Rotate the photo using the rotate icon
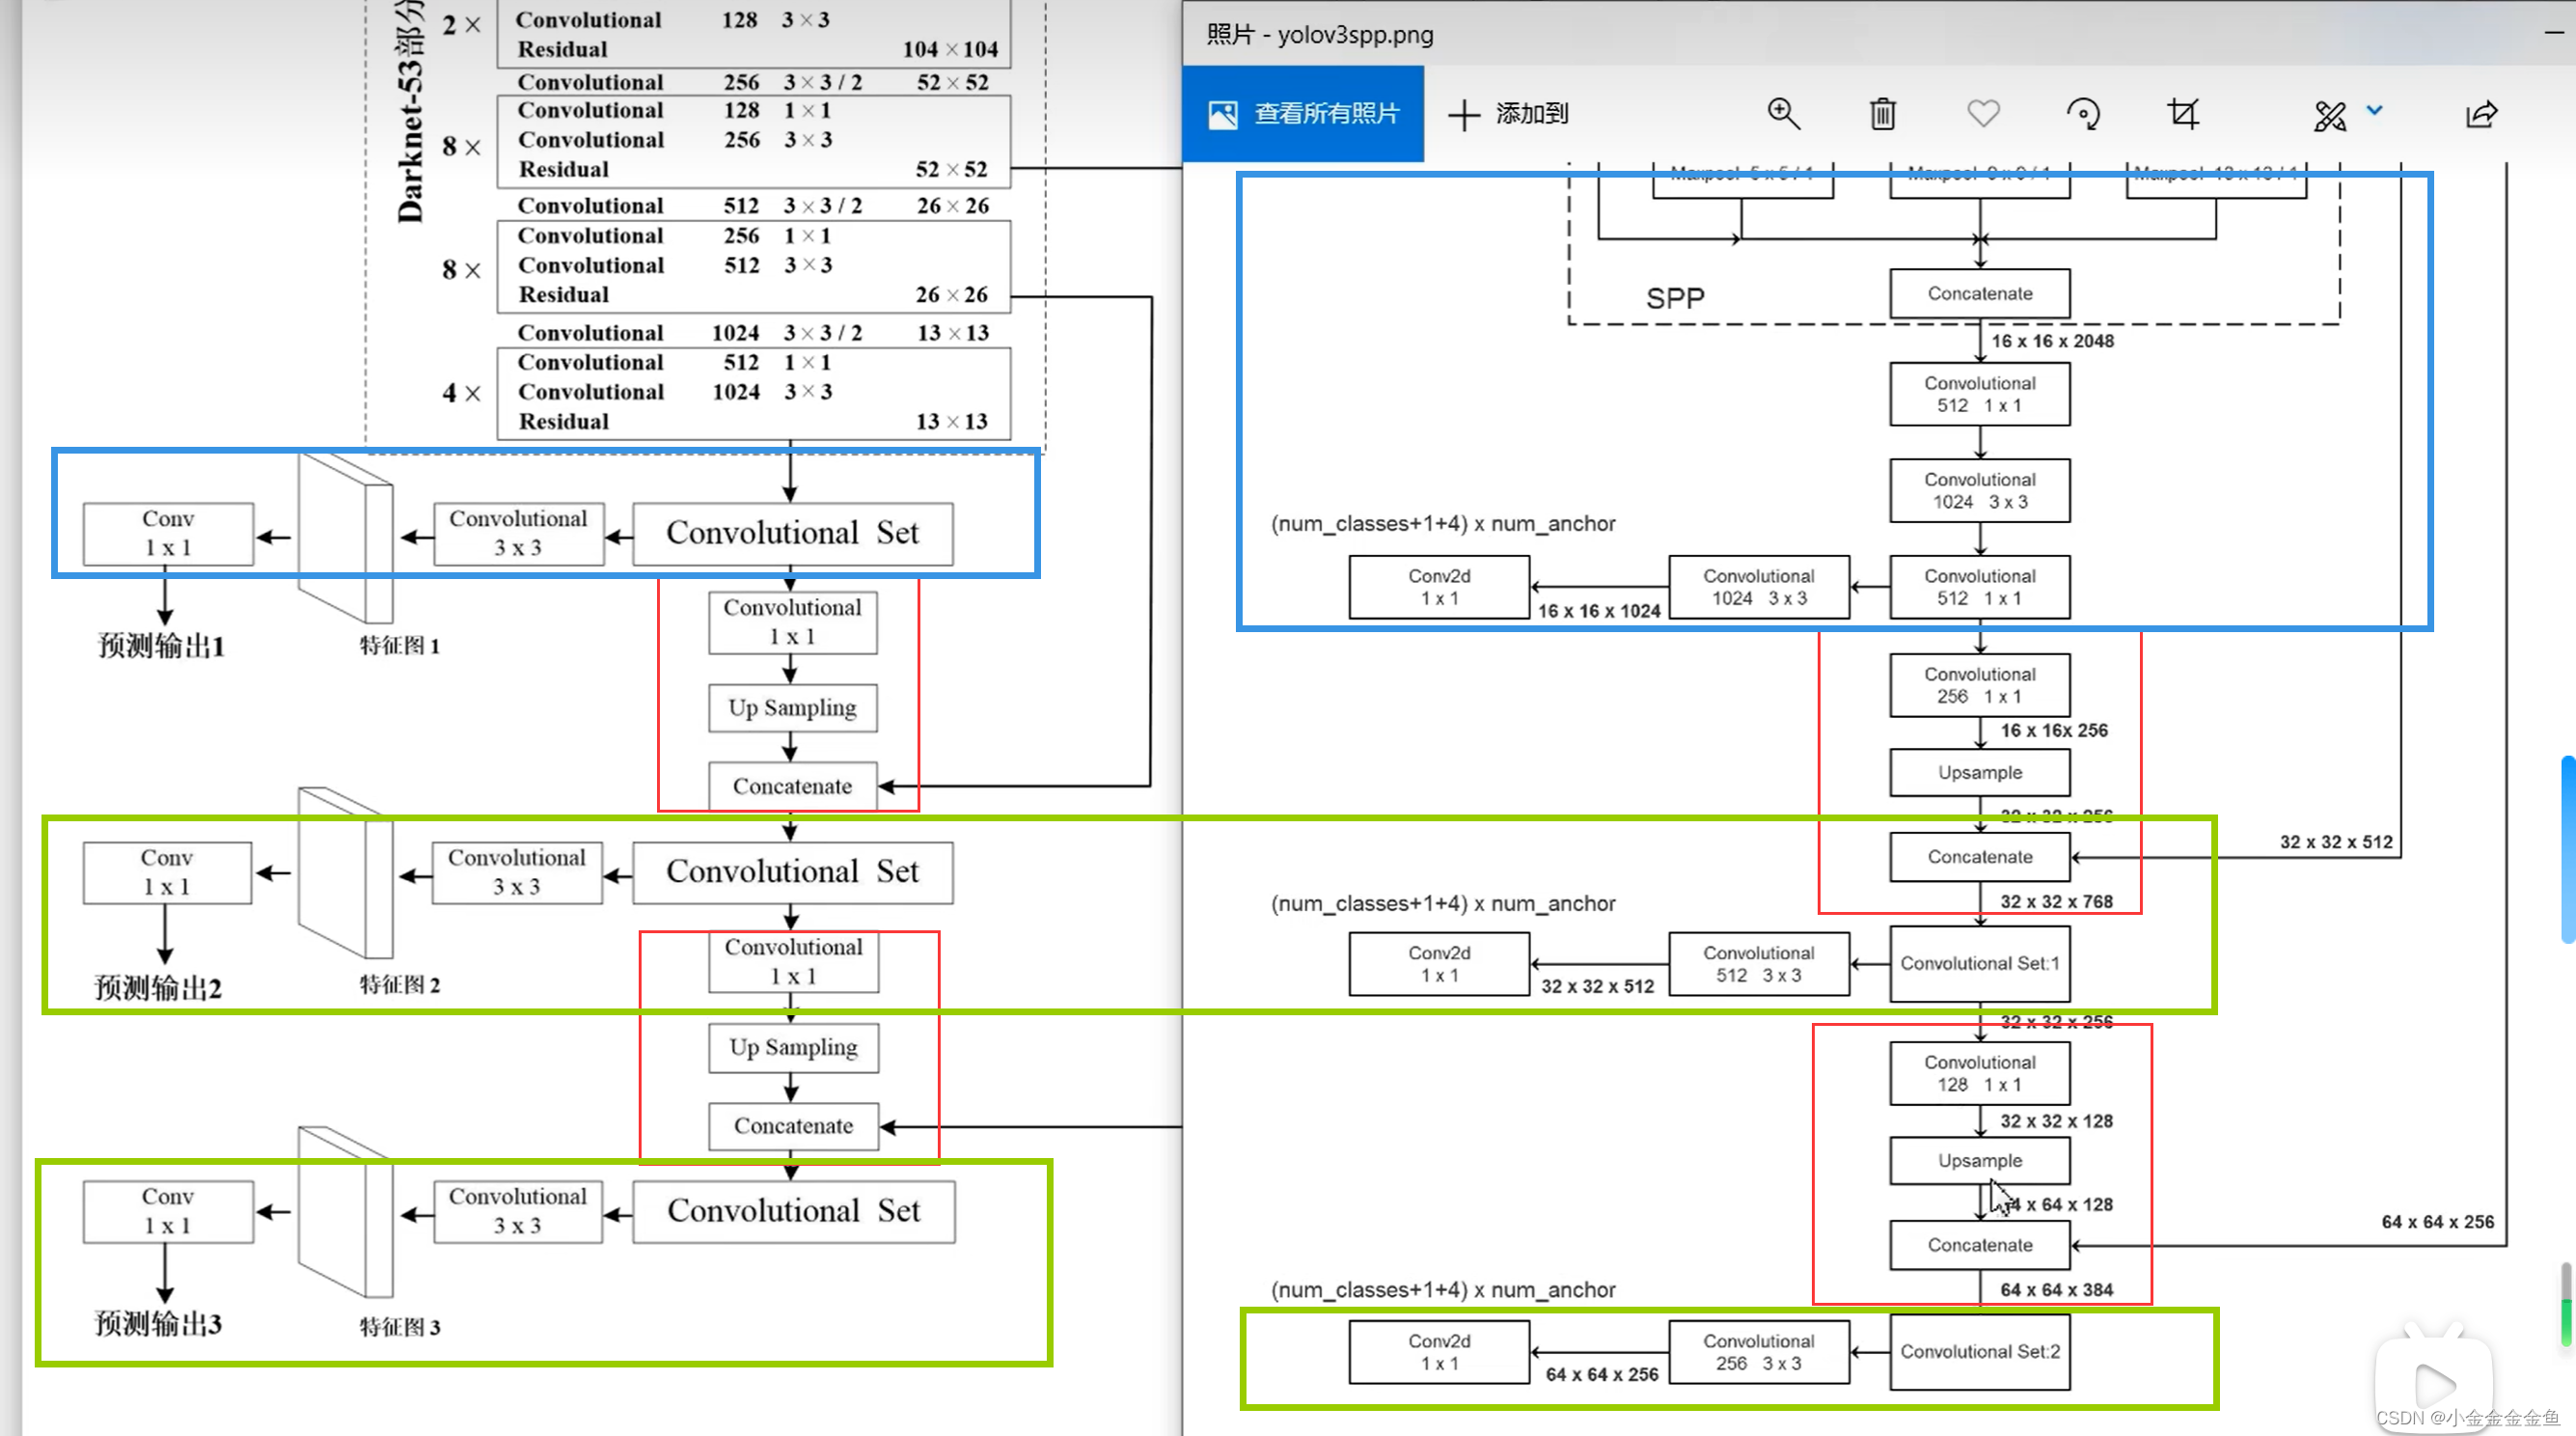The image size is (2576, 1436). (x=2083, y=114)
